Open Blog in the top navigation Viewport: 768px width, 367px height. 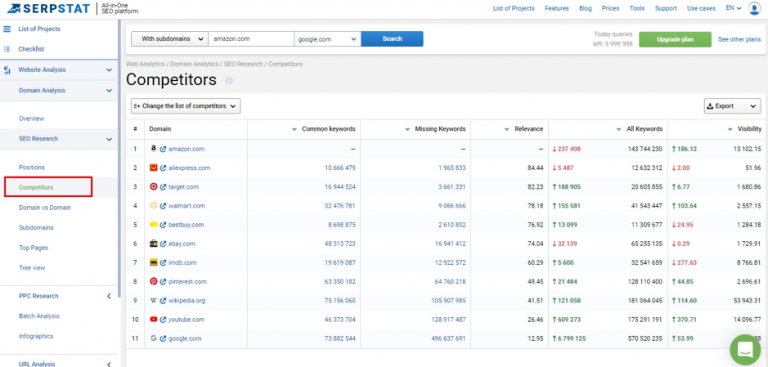585,8
